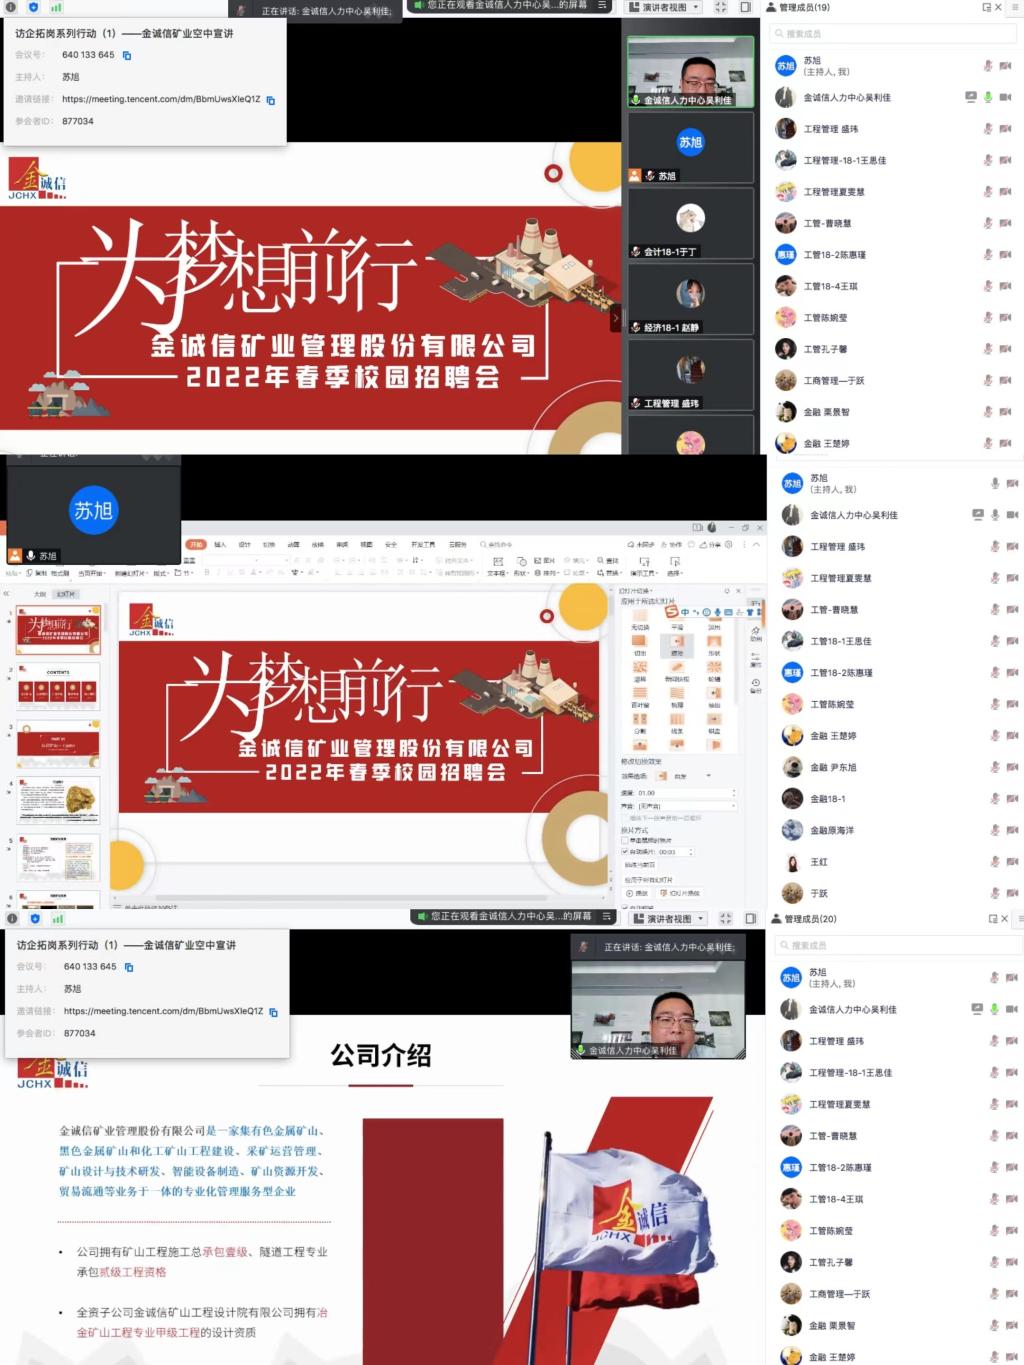Select 无切换 transition effect in WPS panel
Screen dimensions: 1024x1365
click(x=640, y=620)
